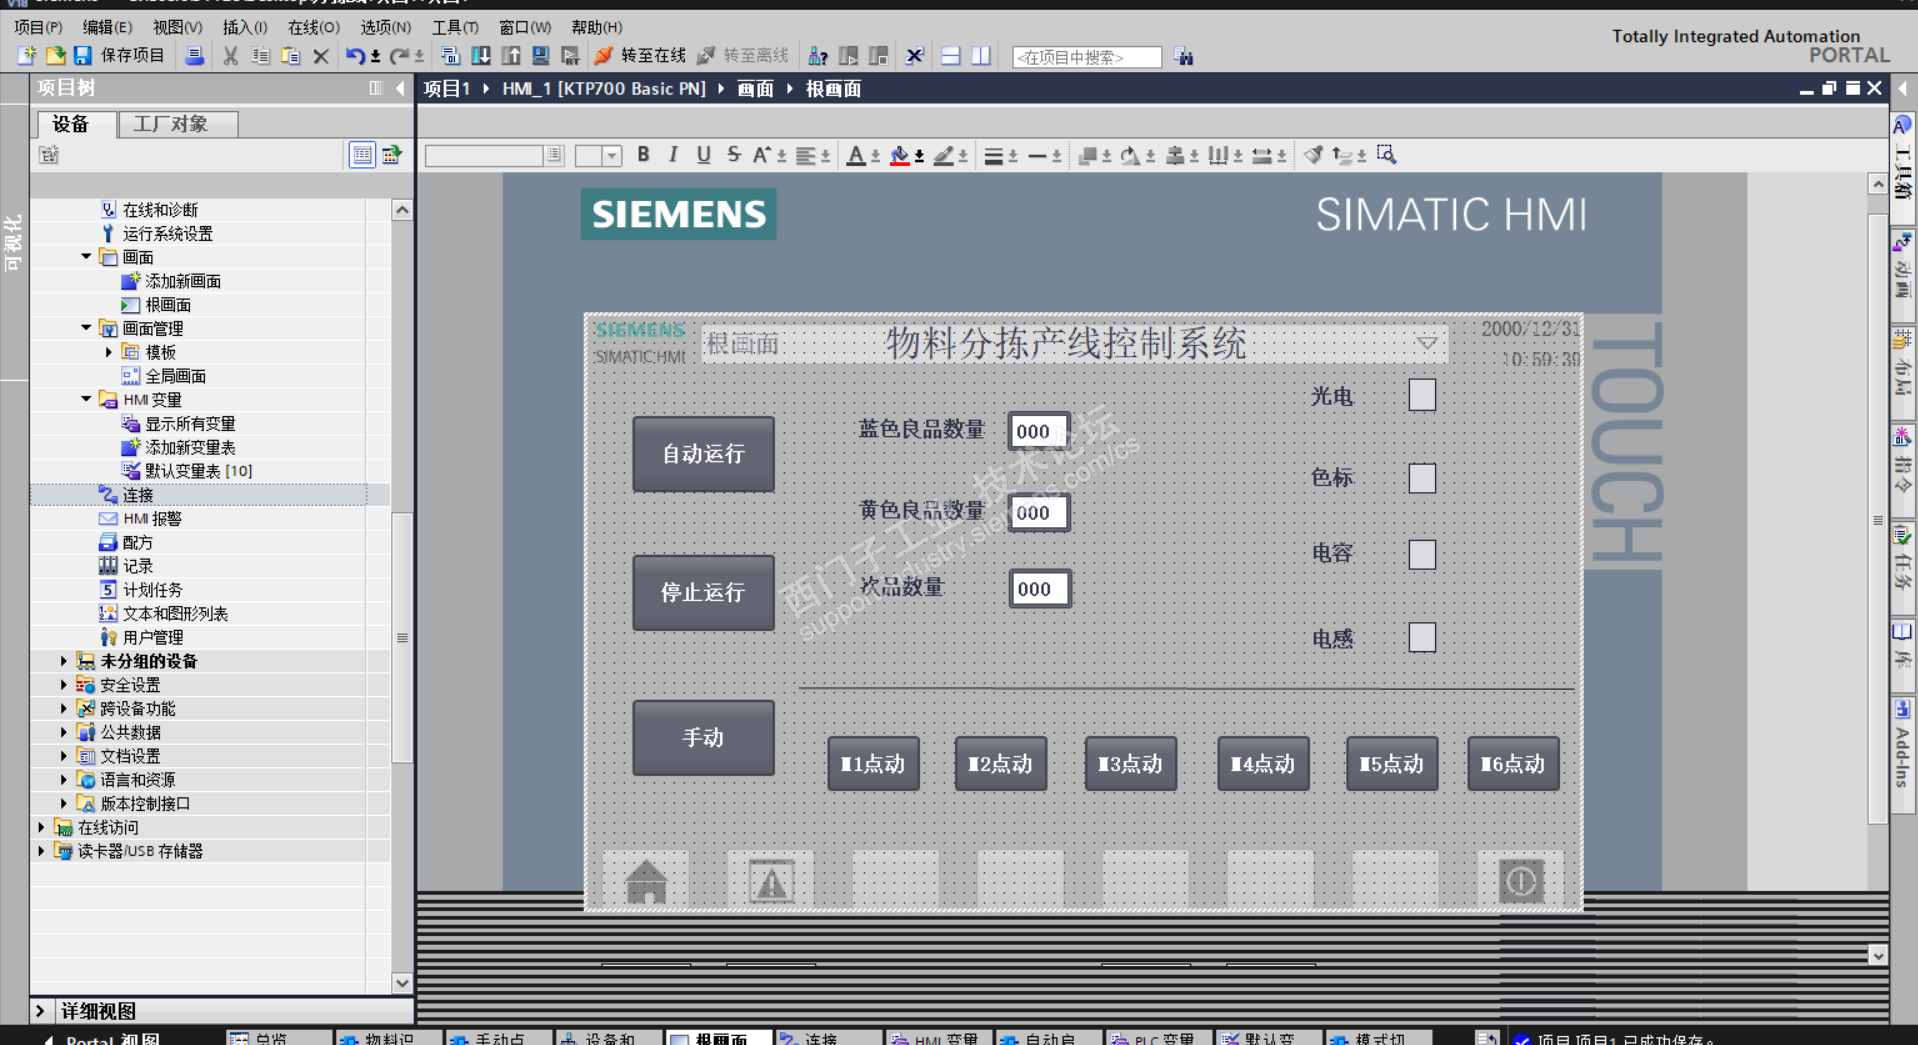Click the 用户管理 user administration icon
Viewport: 1918px width, 1045px height.
pyautogui.click(x=108, y=637)
